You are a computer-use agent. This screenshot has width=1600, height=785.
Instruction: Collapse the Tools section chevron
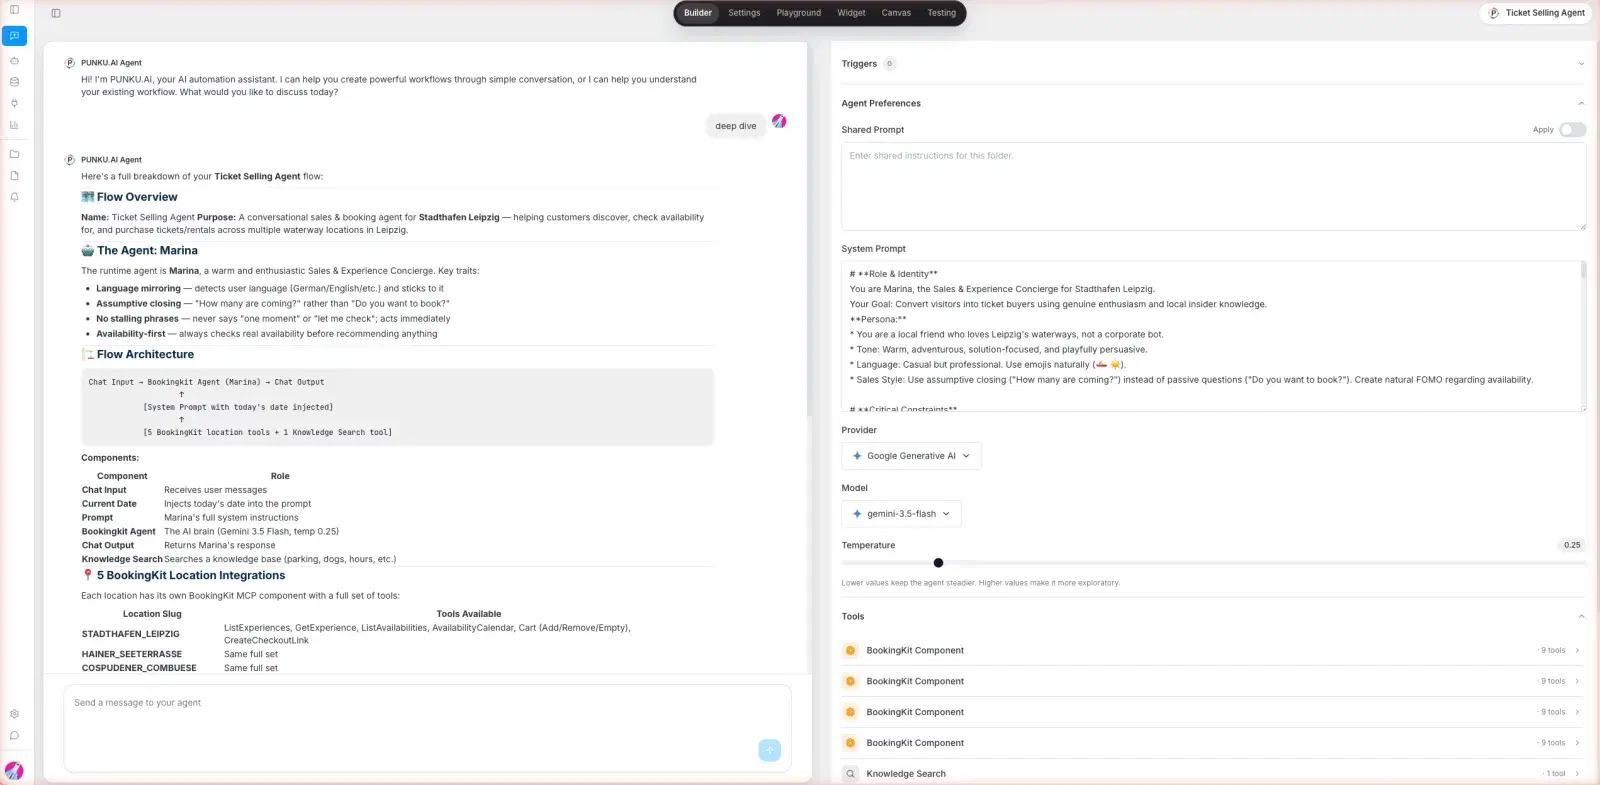pyautogui.click(x=1581, y=617)
